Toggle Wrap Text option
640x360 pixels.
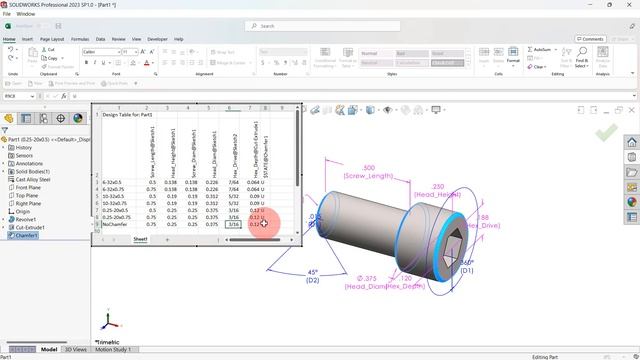click(x=222, y=52)
